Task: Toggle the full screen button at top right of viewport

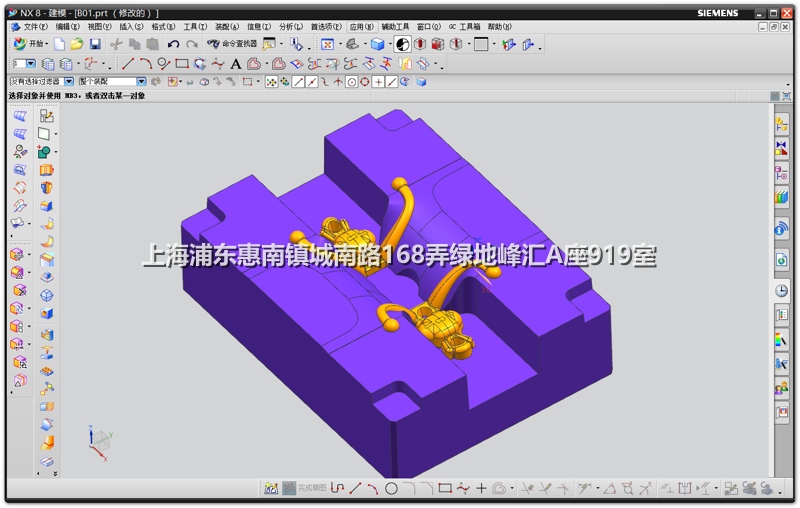Action: point(774,96)
